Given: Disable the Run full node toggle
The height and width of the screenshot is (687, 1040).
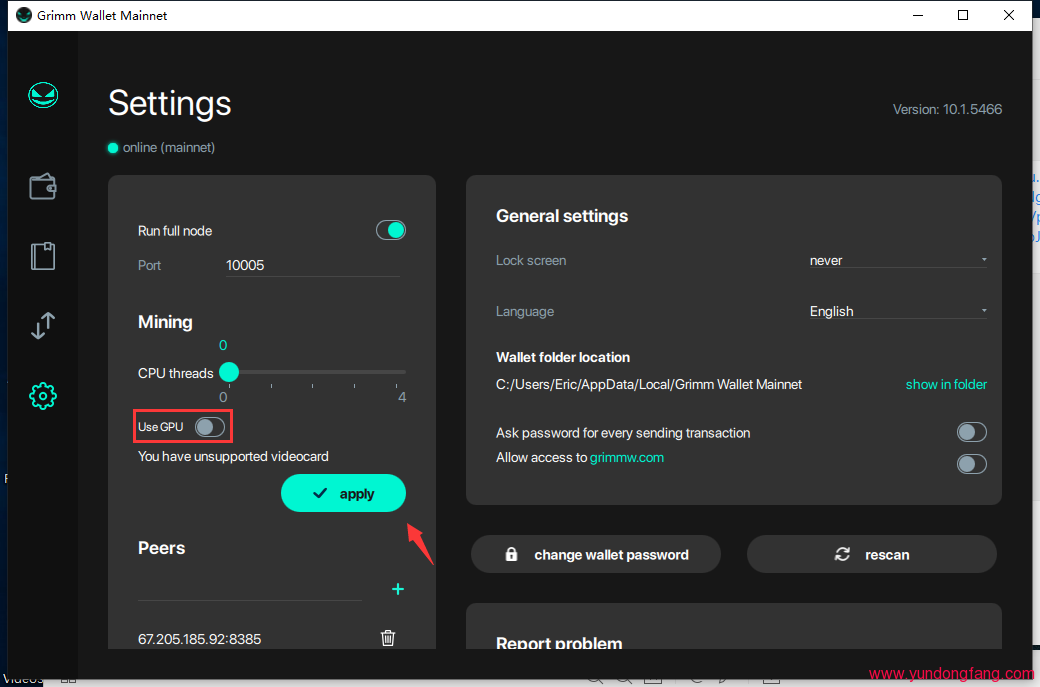Looking at the screenshot, I should [x=390, y=230].
